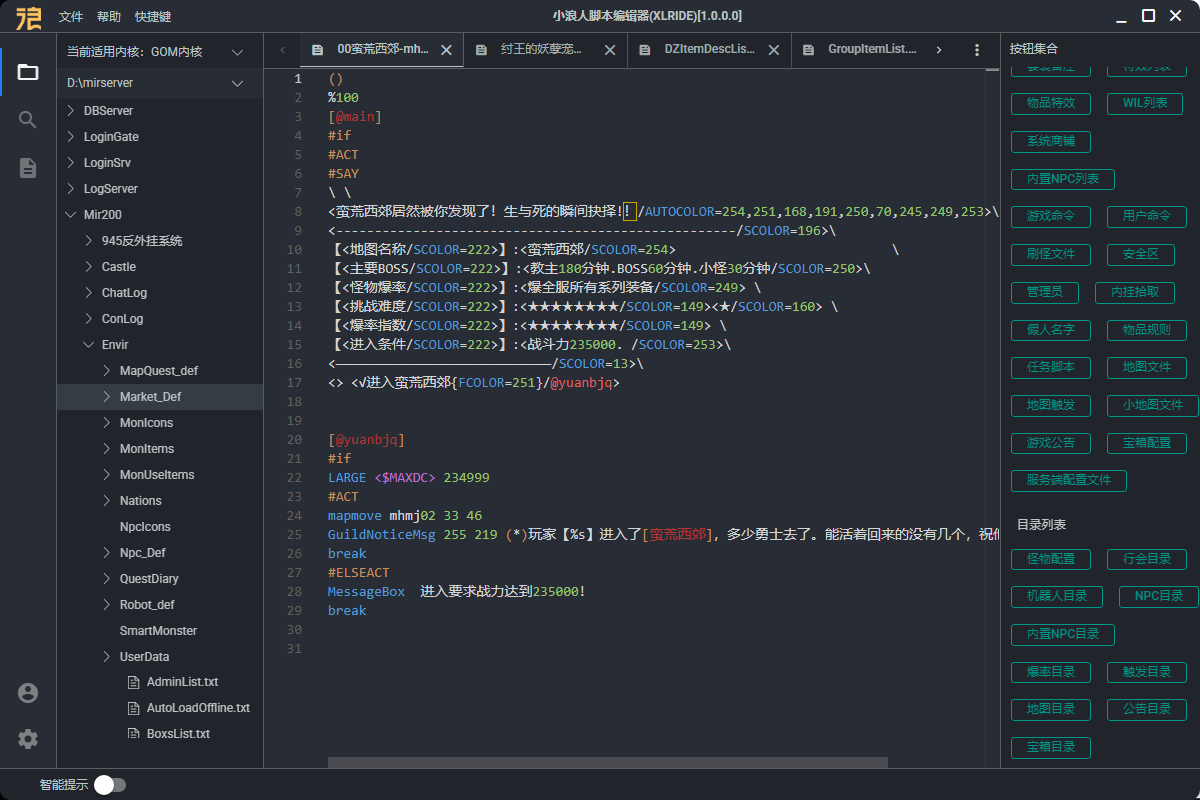Screen dimensions: 1200x800
Task: Open the 文件 menu
Action: [x=71, y=17]
